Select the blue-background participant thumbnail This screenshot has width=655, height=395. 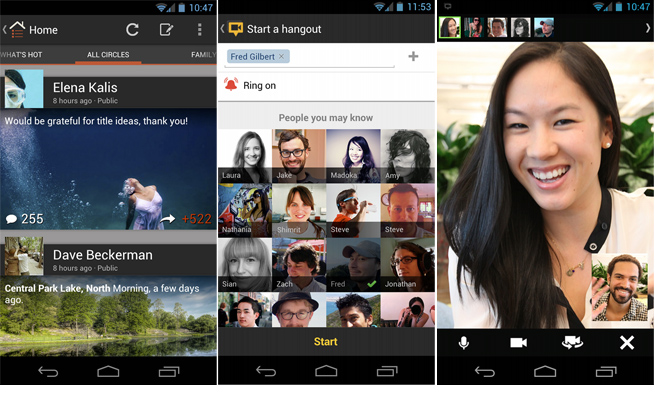coord(544,28)
